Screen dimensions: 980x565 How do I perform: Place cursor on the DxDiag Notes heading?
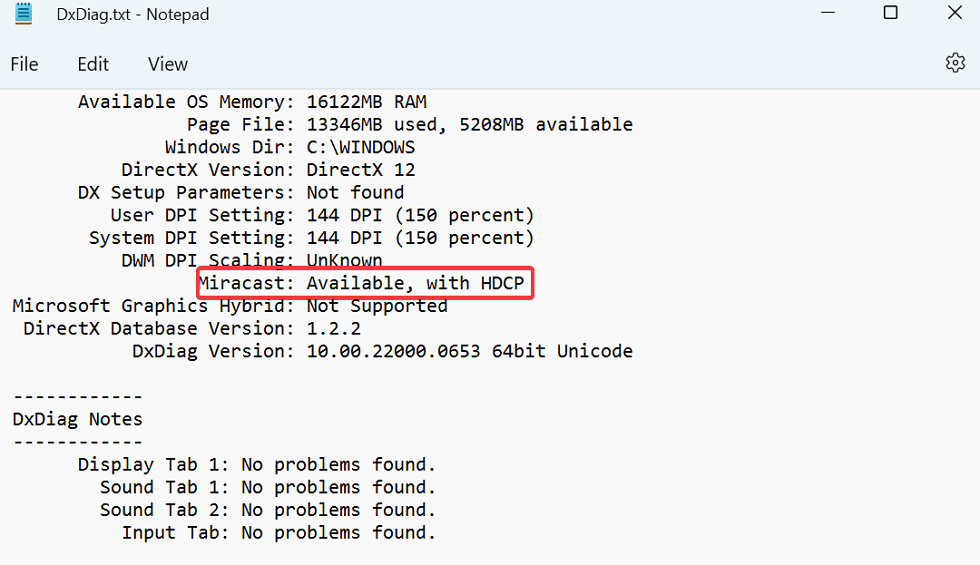click(x=77, y=419)
